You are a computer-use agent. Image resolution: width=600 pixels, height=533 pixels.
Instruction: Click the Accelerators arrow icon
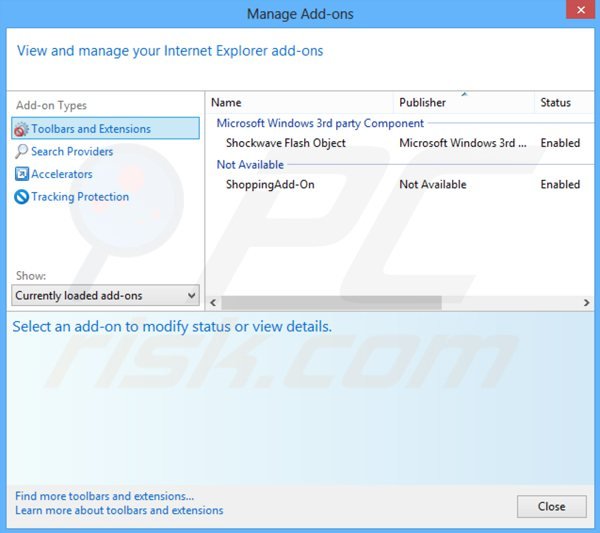[21, 174]
